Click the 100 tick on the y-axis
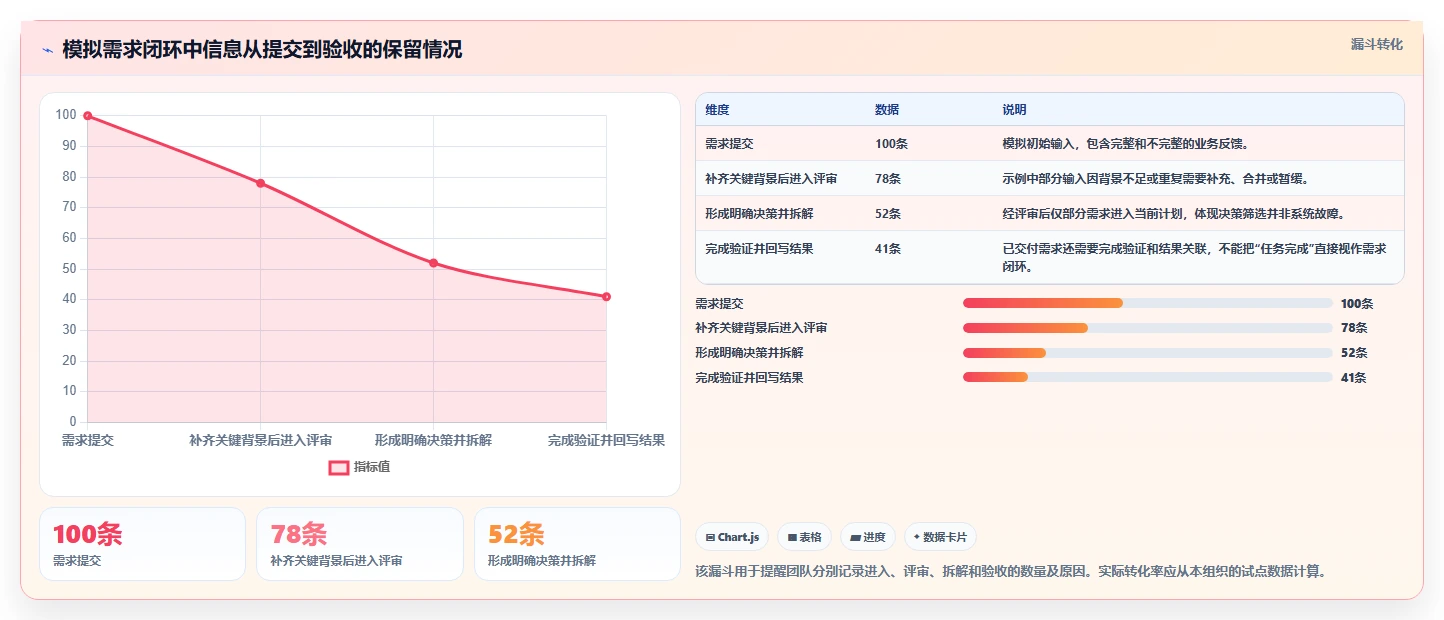This screenshot has width=1444, height=620. coord(66,115)
